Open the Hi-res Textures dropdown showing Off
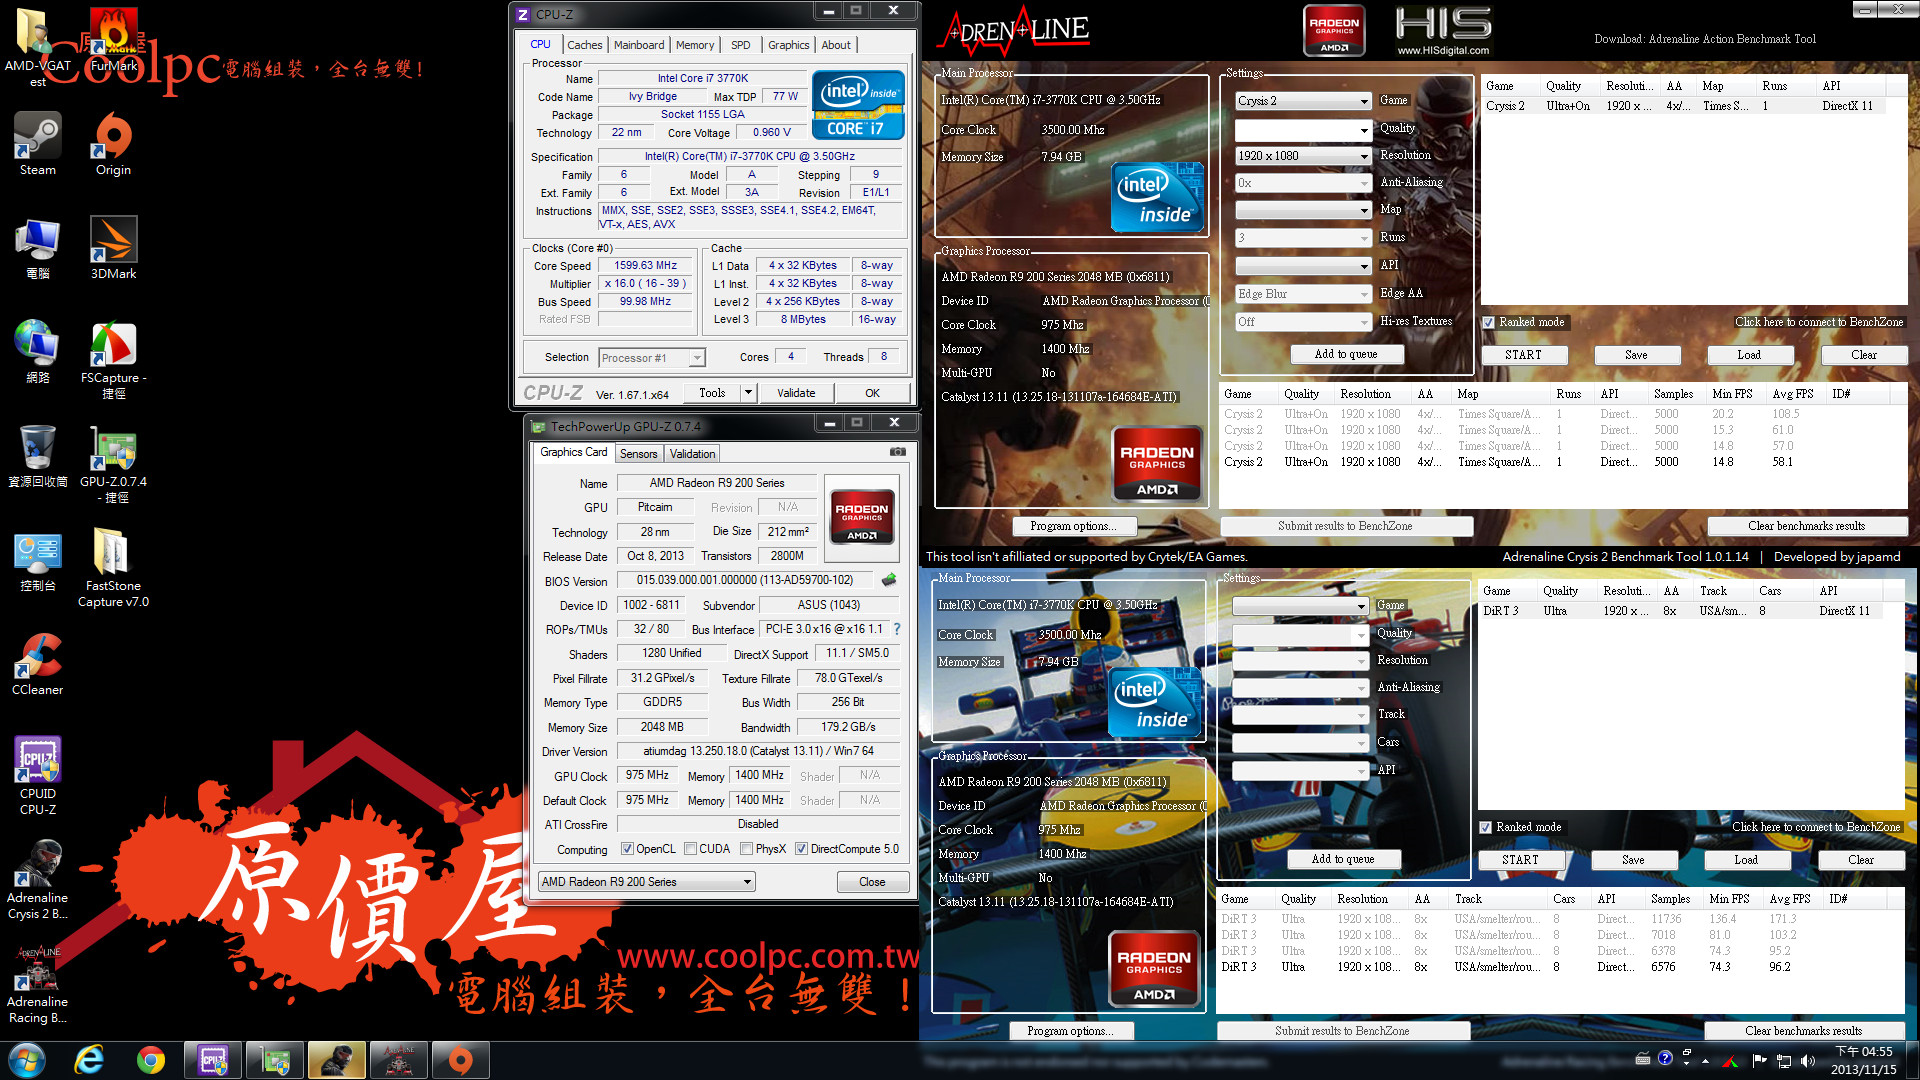1920x1080 pixels. click(1303, 322)
